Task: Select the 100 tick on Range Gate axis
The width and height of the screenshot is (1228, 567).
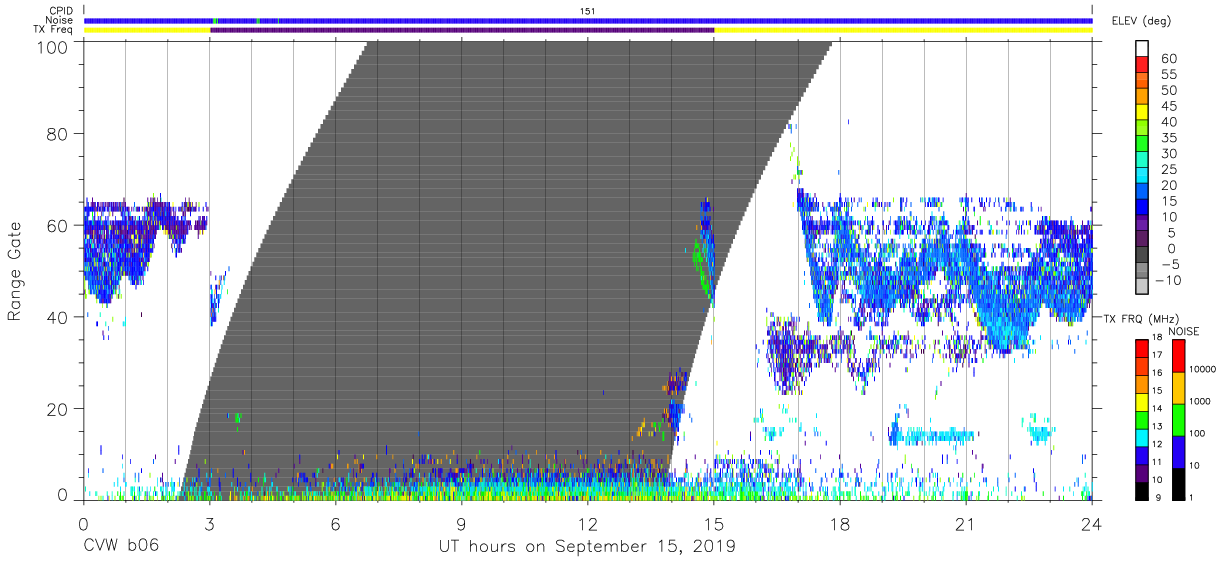Action: 54,47
